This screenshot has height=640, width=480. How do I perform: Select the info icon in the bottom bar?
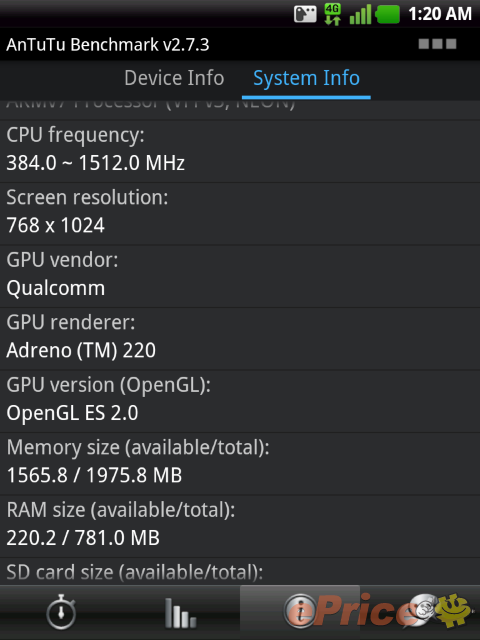point(300,611)
